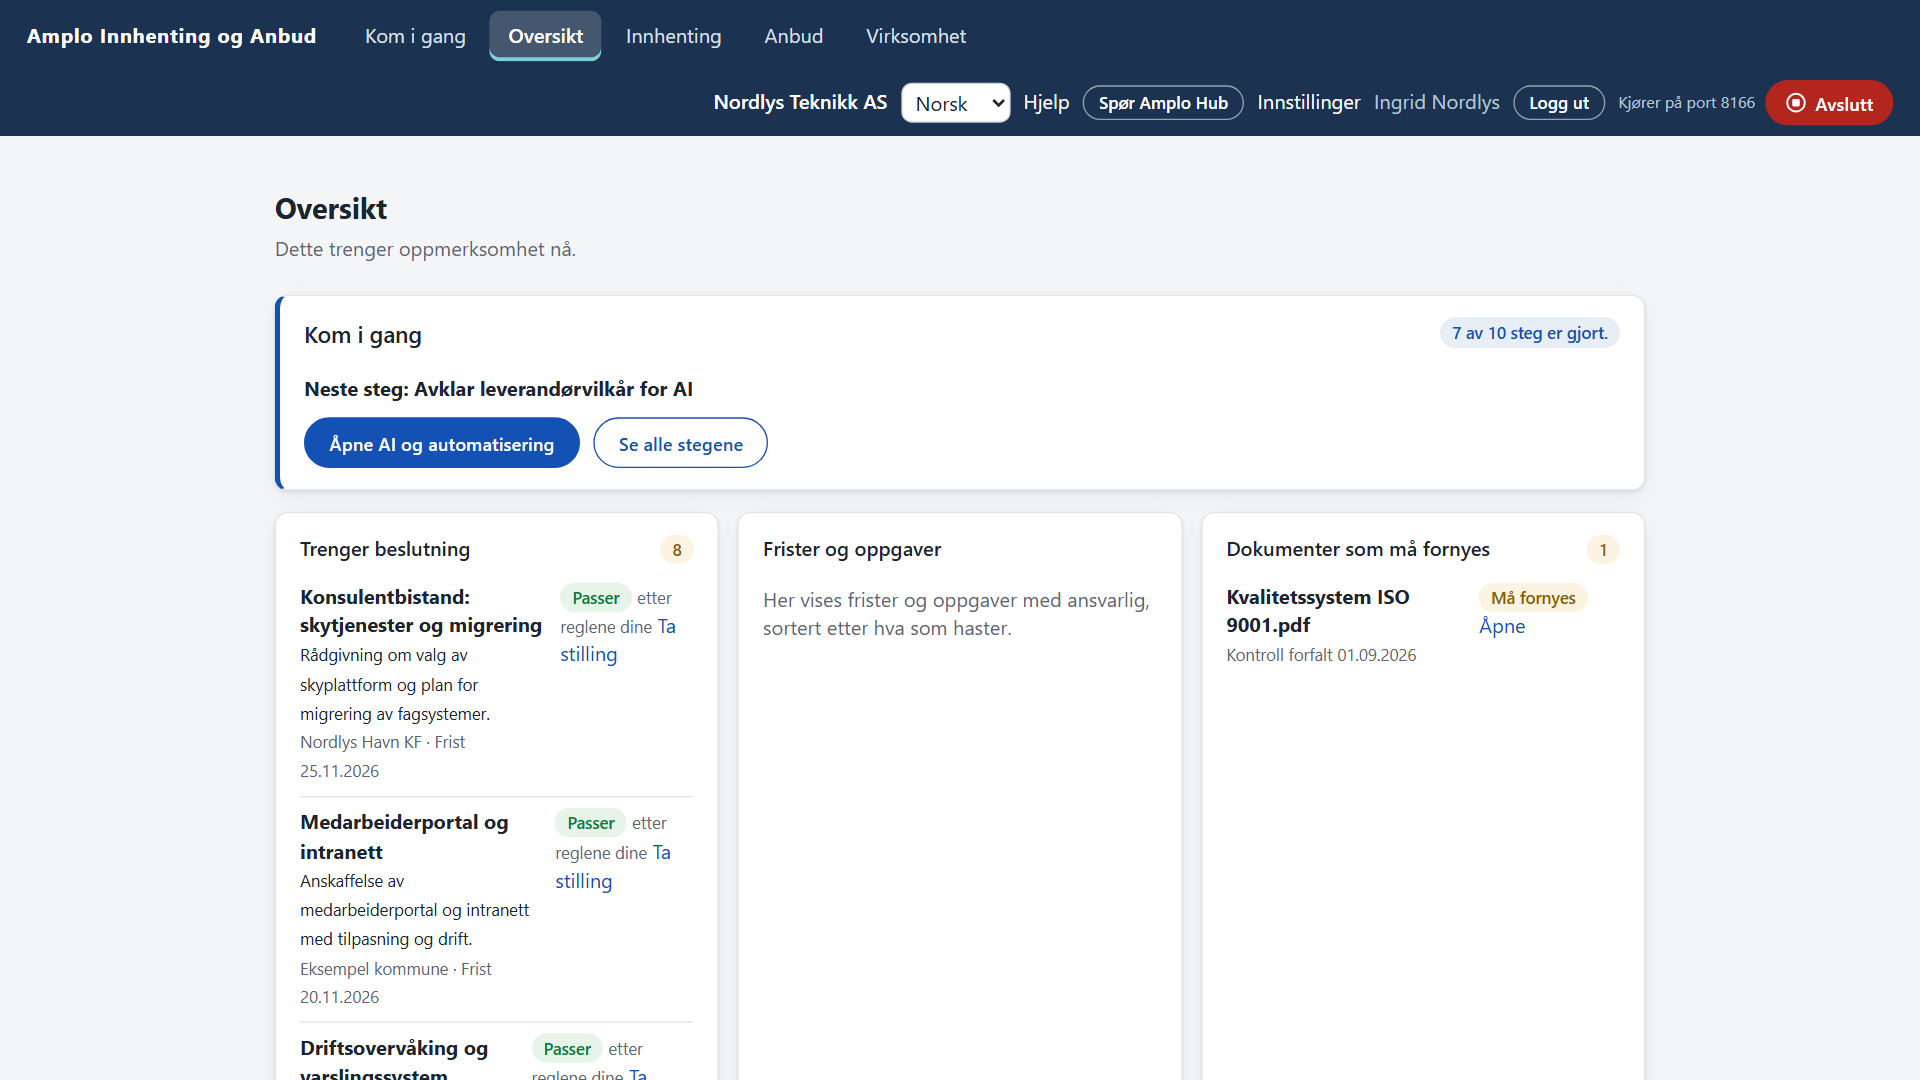Click the Passer badge for Konsulentbistand
This screenshot has height=1080, width=1920.
pos(595,598)
